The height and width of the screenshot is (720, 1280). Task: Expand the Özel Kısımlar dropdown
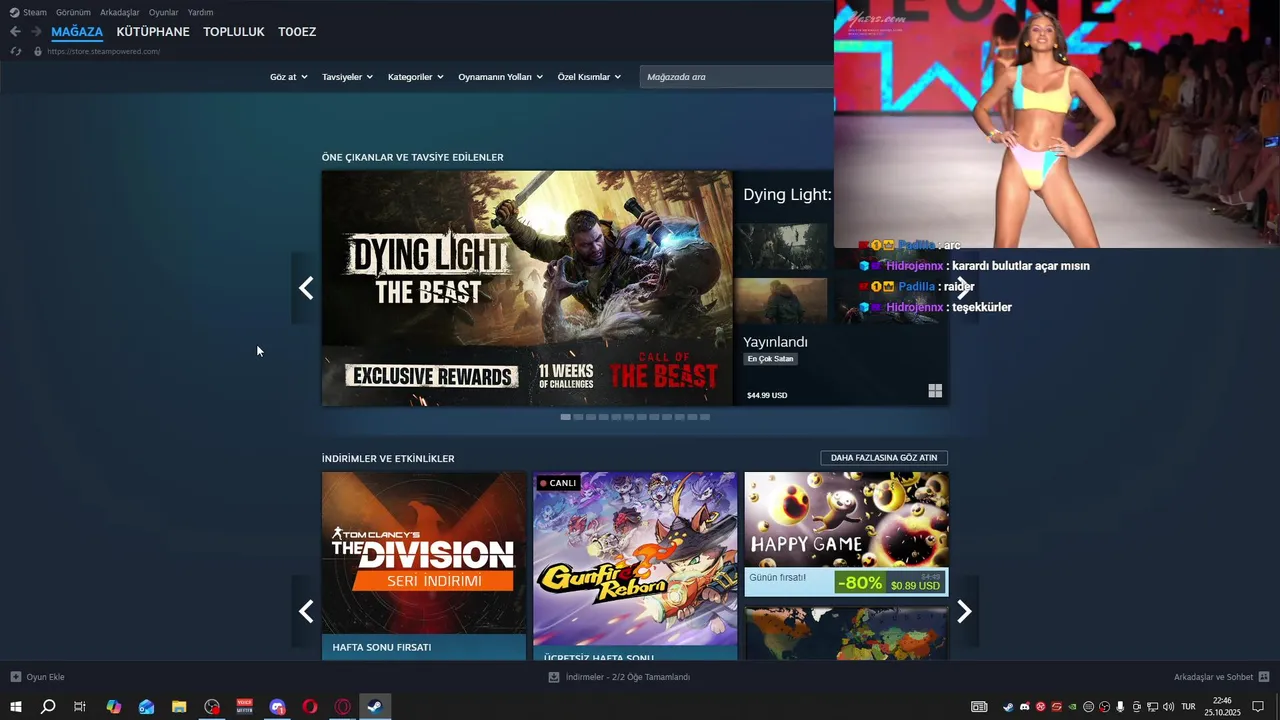589,77
